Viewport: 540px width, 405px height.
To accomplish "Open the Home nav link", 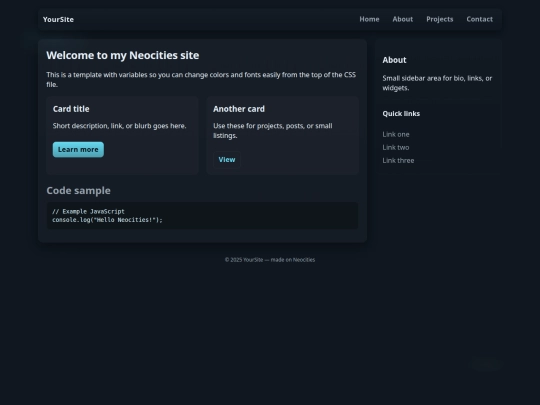I will click(369, 19).
